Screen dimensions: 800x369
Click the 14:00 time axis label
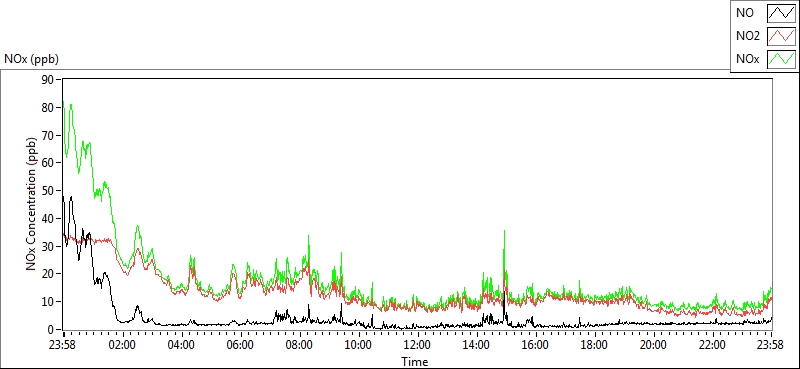pyautogui.click(x=477, y=345)
